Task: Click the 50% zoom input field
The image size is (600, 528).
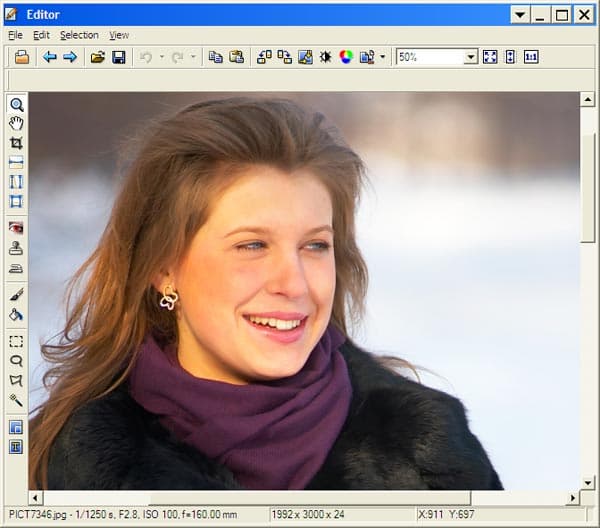Action: (430, 57)
